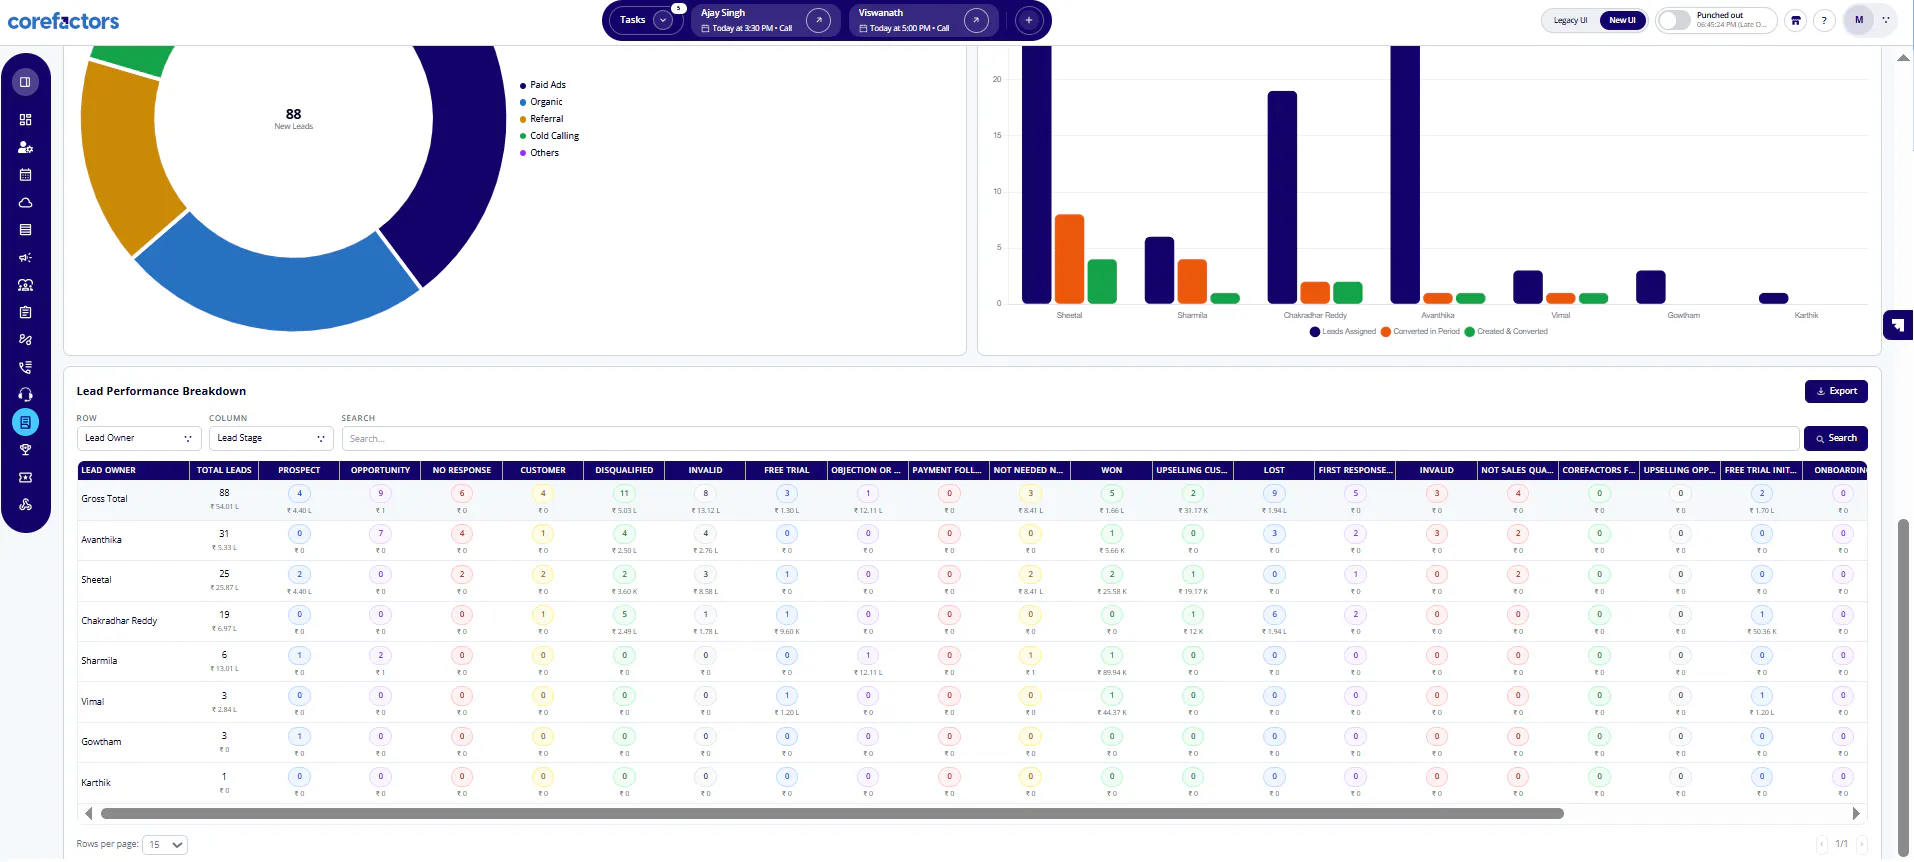Click scroll right arrow of table

pos(1857,814)
